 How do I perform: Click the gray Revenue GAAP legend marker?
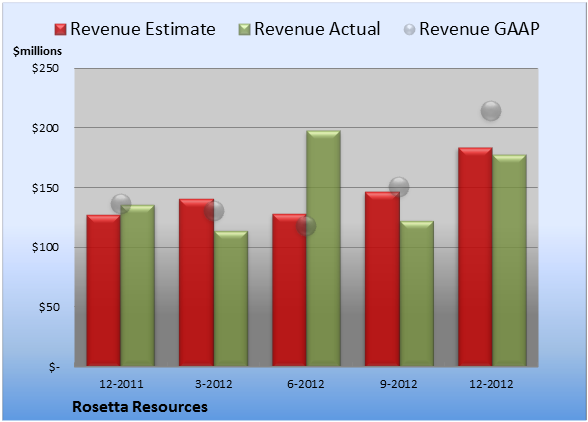click(410, 30)
